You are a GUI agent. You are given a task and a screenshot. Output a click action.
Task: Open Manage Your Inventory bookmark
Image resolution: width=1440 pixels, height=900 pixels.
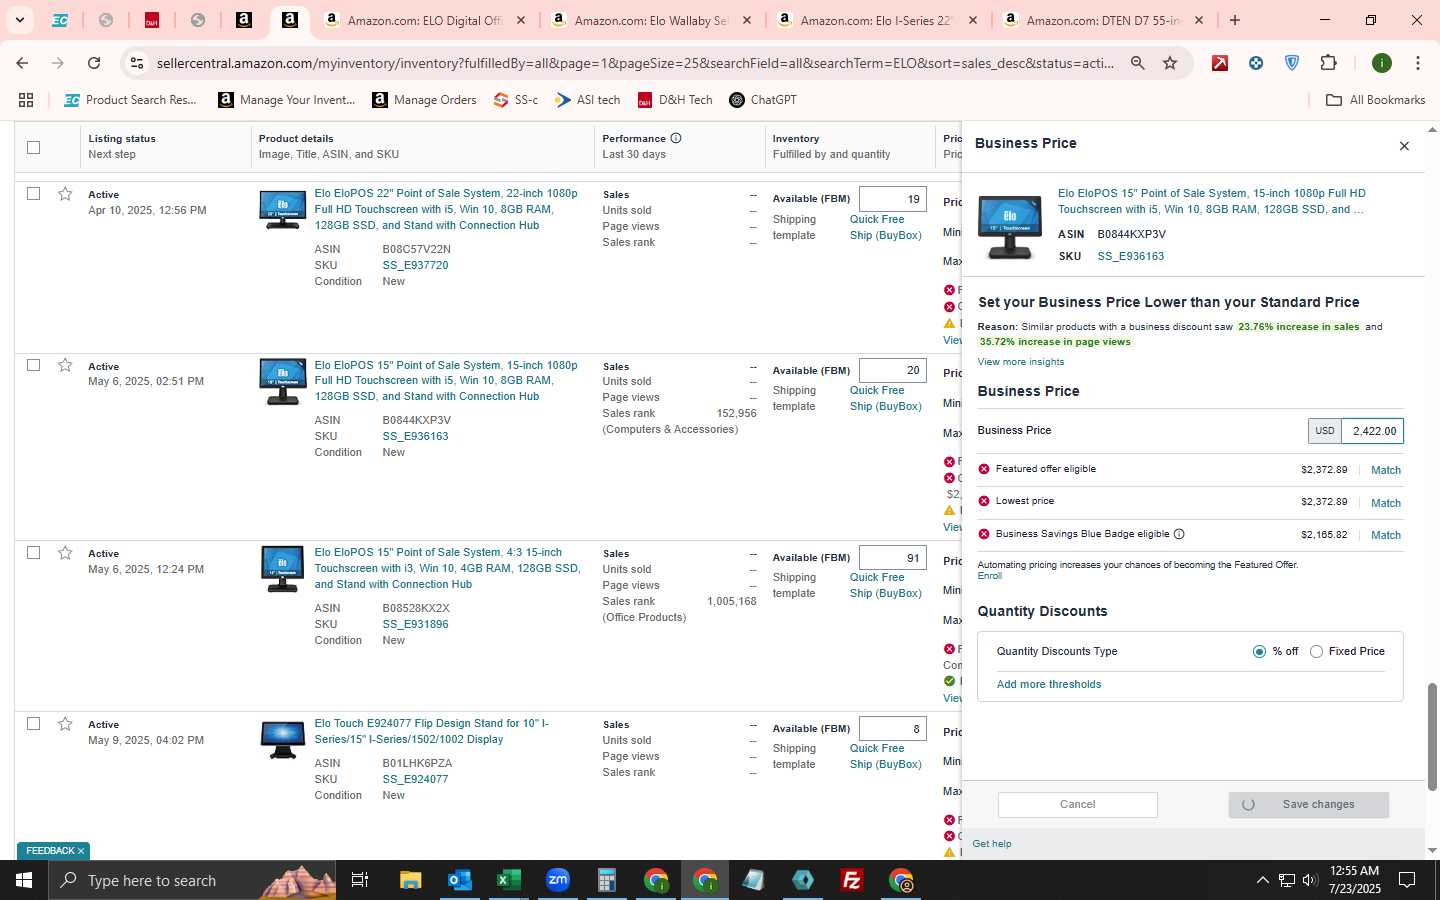(287, 100)
